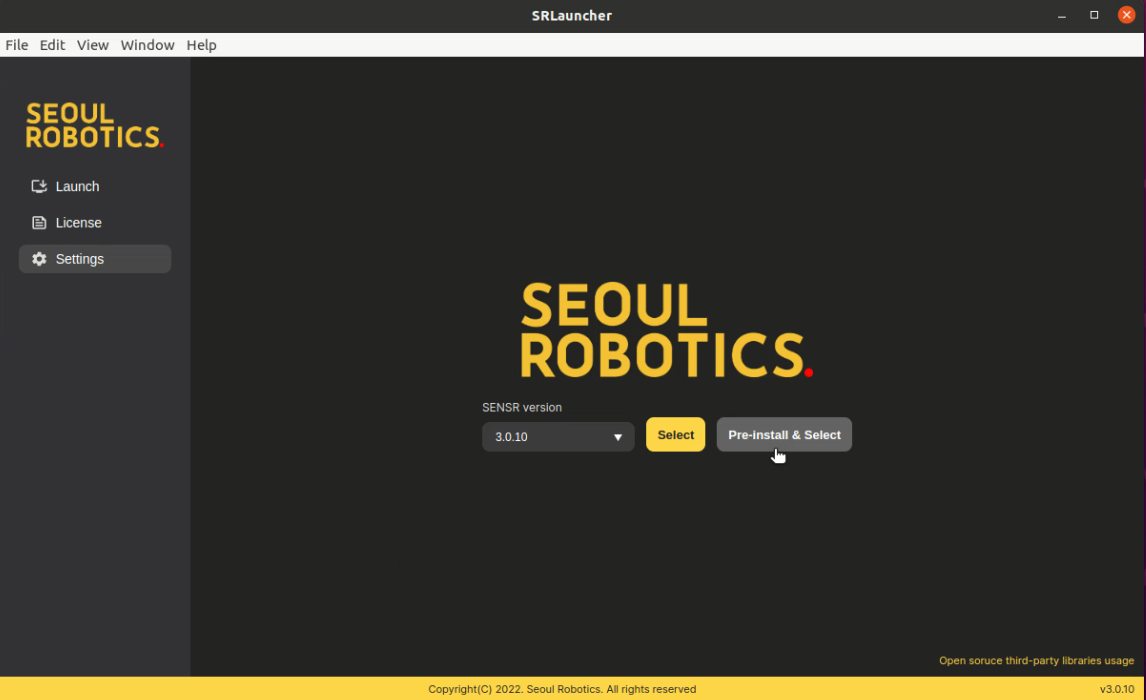Open the Window menu
This screenshot has width=1146, height=700.
[x=147, y=45]
